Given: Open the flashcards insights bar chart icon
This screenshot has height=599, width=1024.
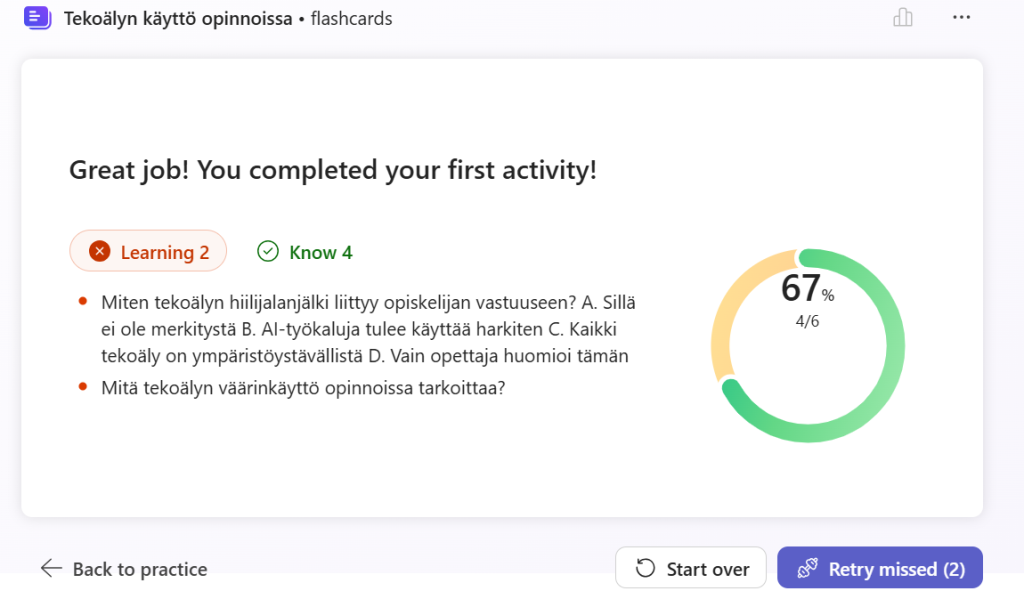Looking at the screenshot, I should [903, 18].
